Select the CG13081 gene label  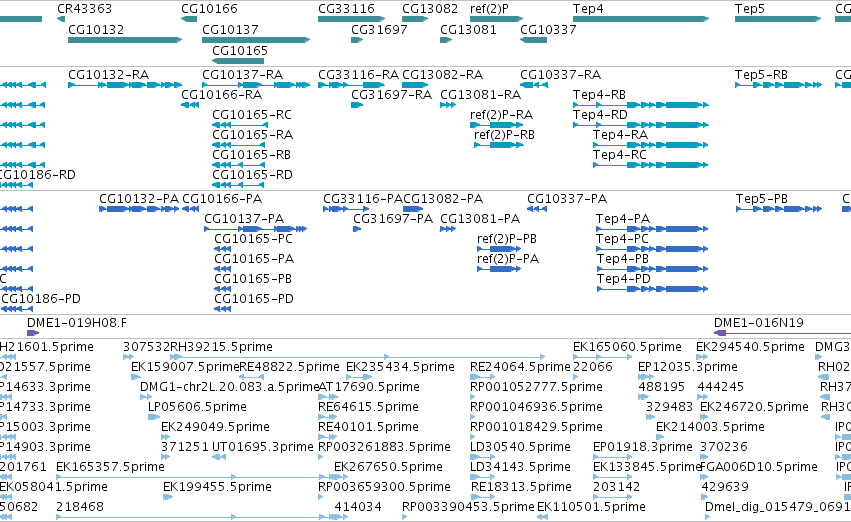click(x=468, y=29)
